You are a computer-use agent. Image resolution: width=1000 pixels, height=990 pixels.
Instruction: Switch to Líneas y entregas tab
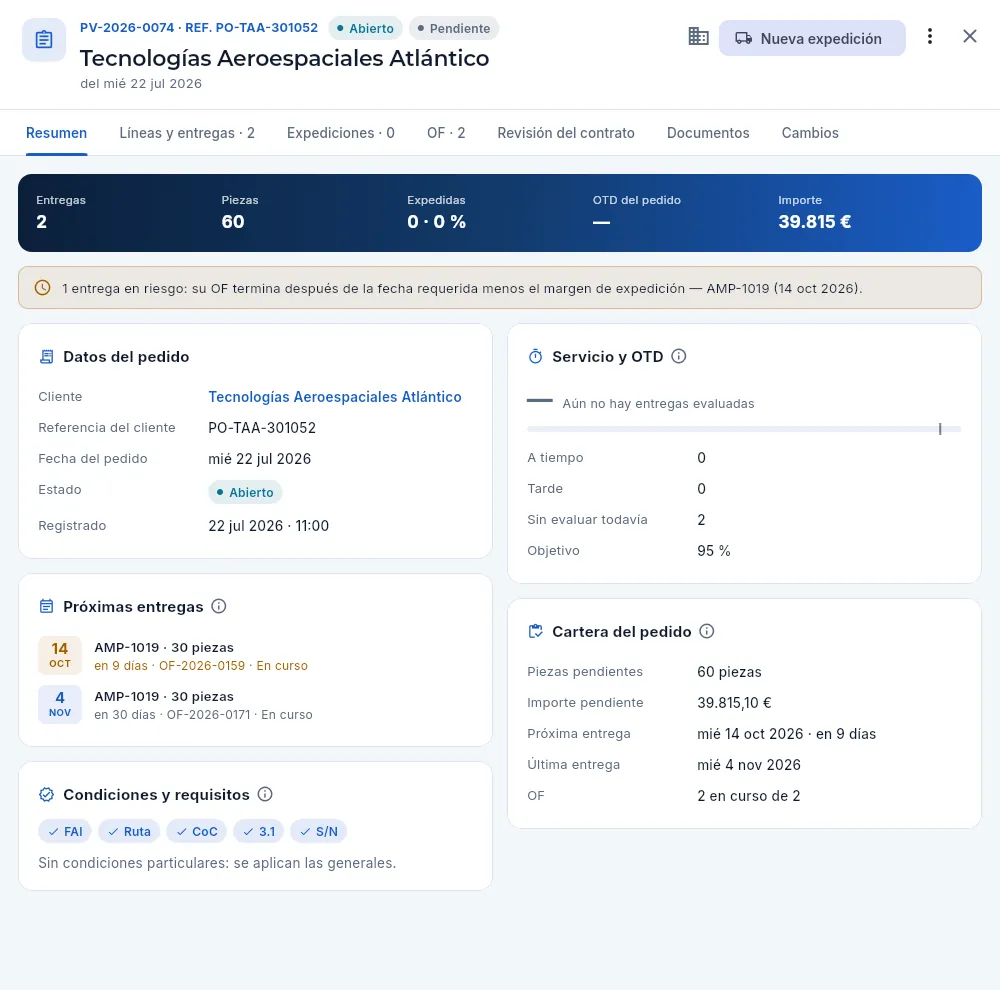point(187,133)
